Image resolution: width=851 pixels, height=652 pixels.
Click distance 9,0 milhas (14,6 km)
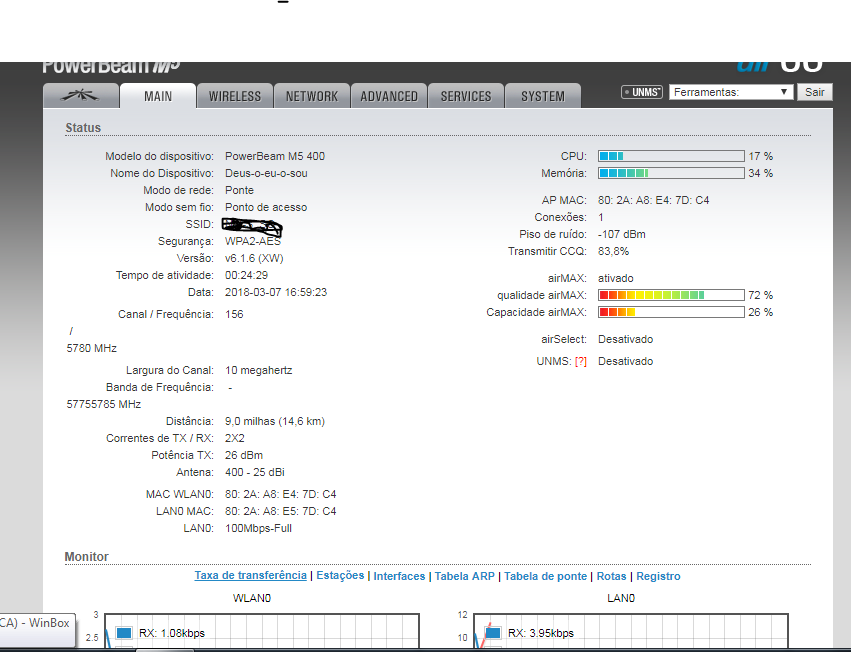click(x=275, y=421)
